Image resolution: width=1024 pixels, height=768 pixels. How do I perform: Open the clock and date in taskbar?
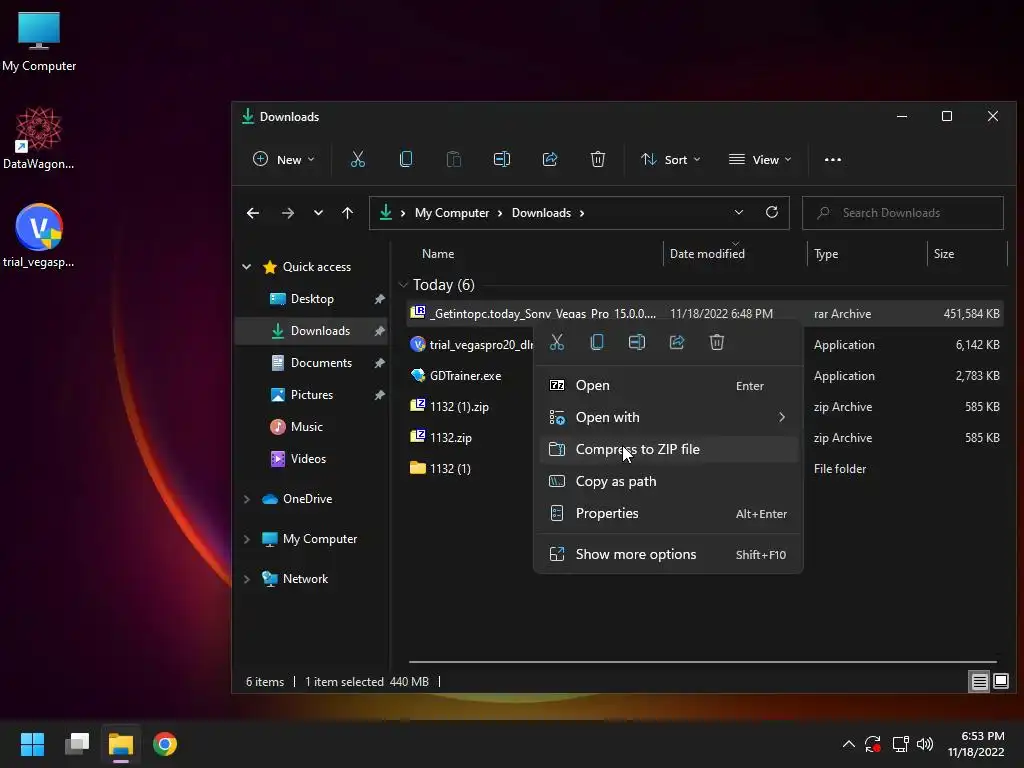[976, 744]
